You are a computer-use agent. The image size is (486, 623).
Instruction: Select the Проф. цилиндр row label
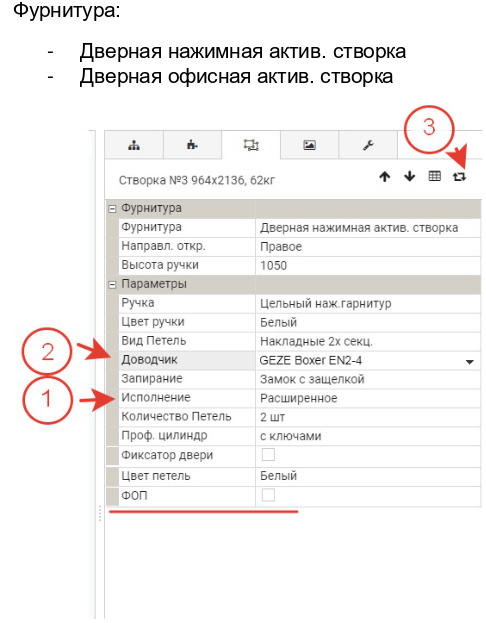[x=164, y=436]
